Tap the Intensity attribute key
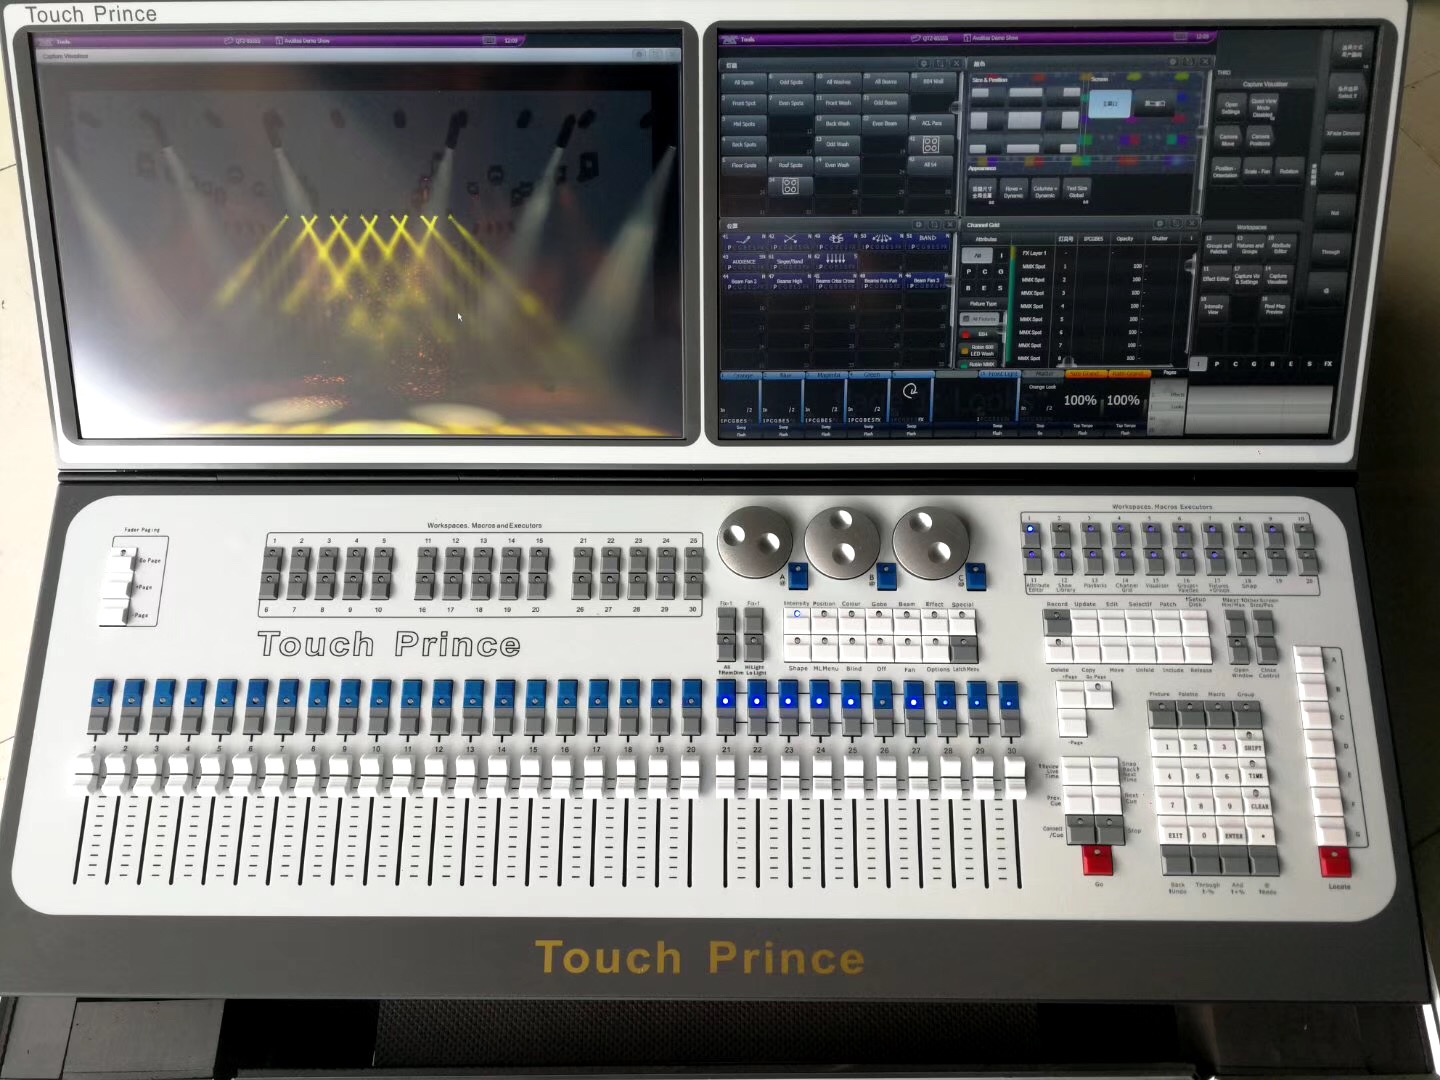 point(796,620)
